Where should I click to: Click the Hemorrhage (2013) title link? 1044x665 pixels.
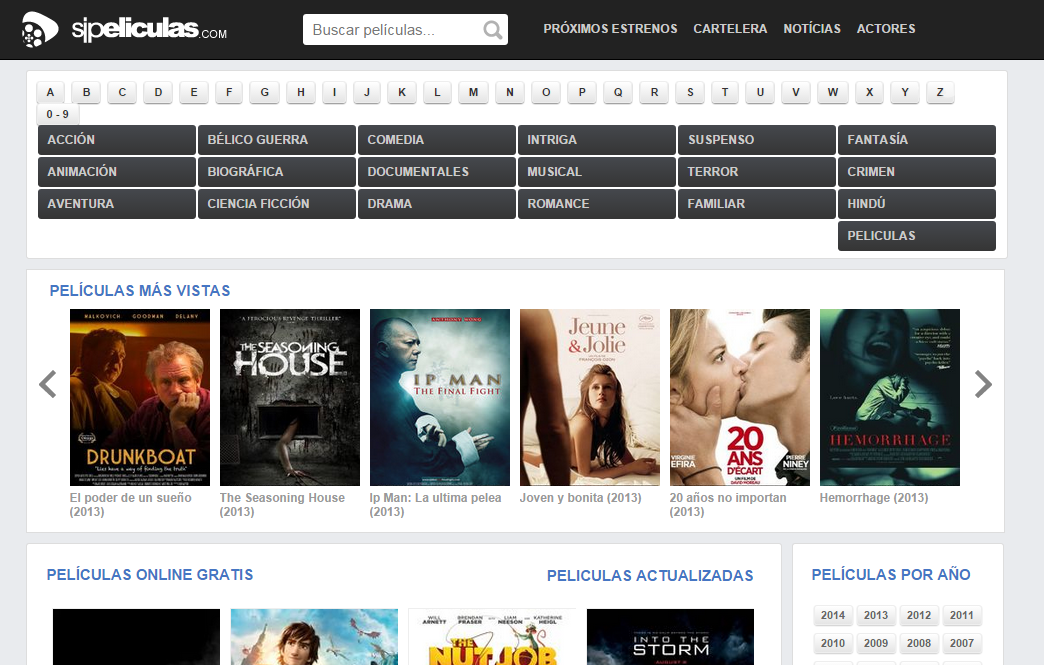pyautogui.click(x=874, y=498)
